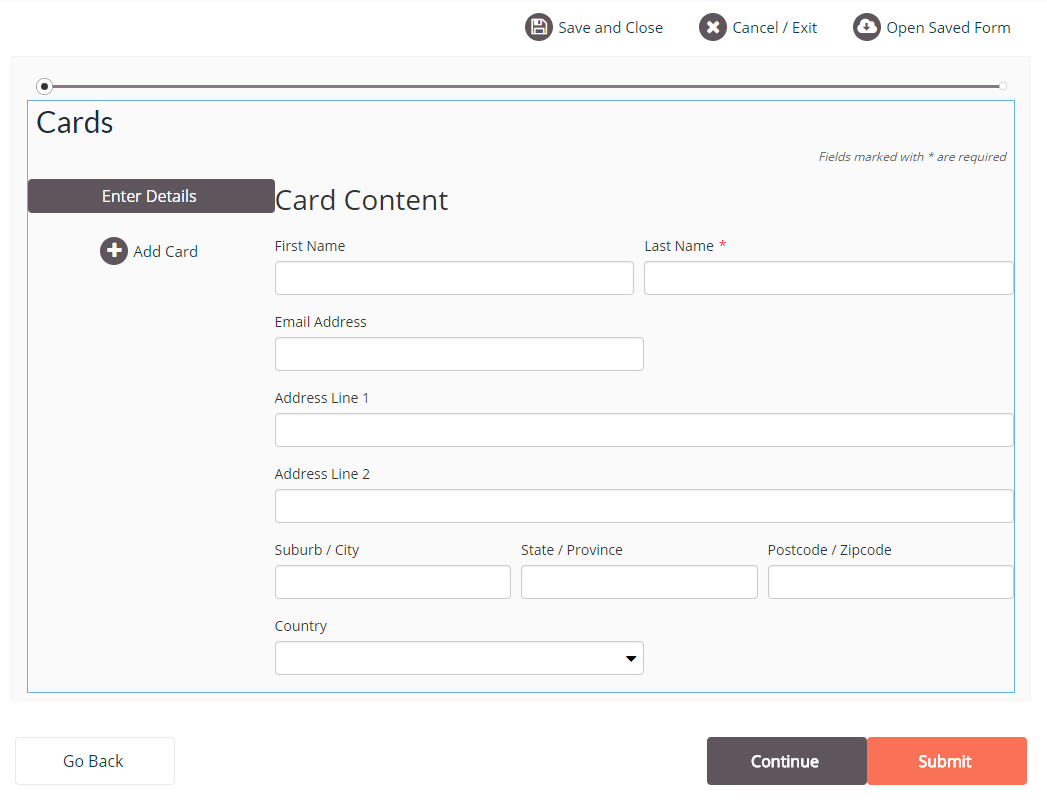
Task: Click the Cards section heading
Action: [74, 122]
